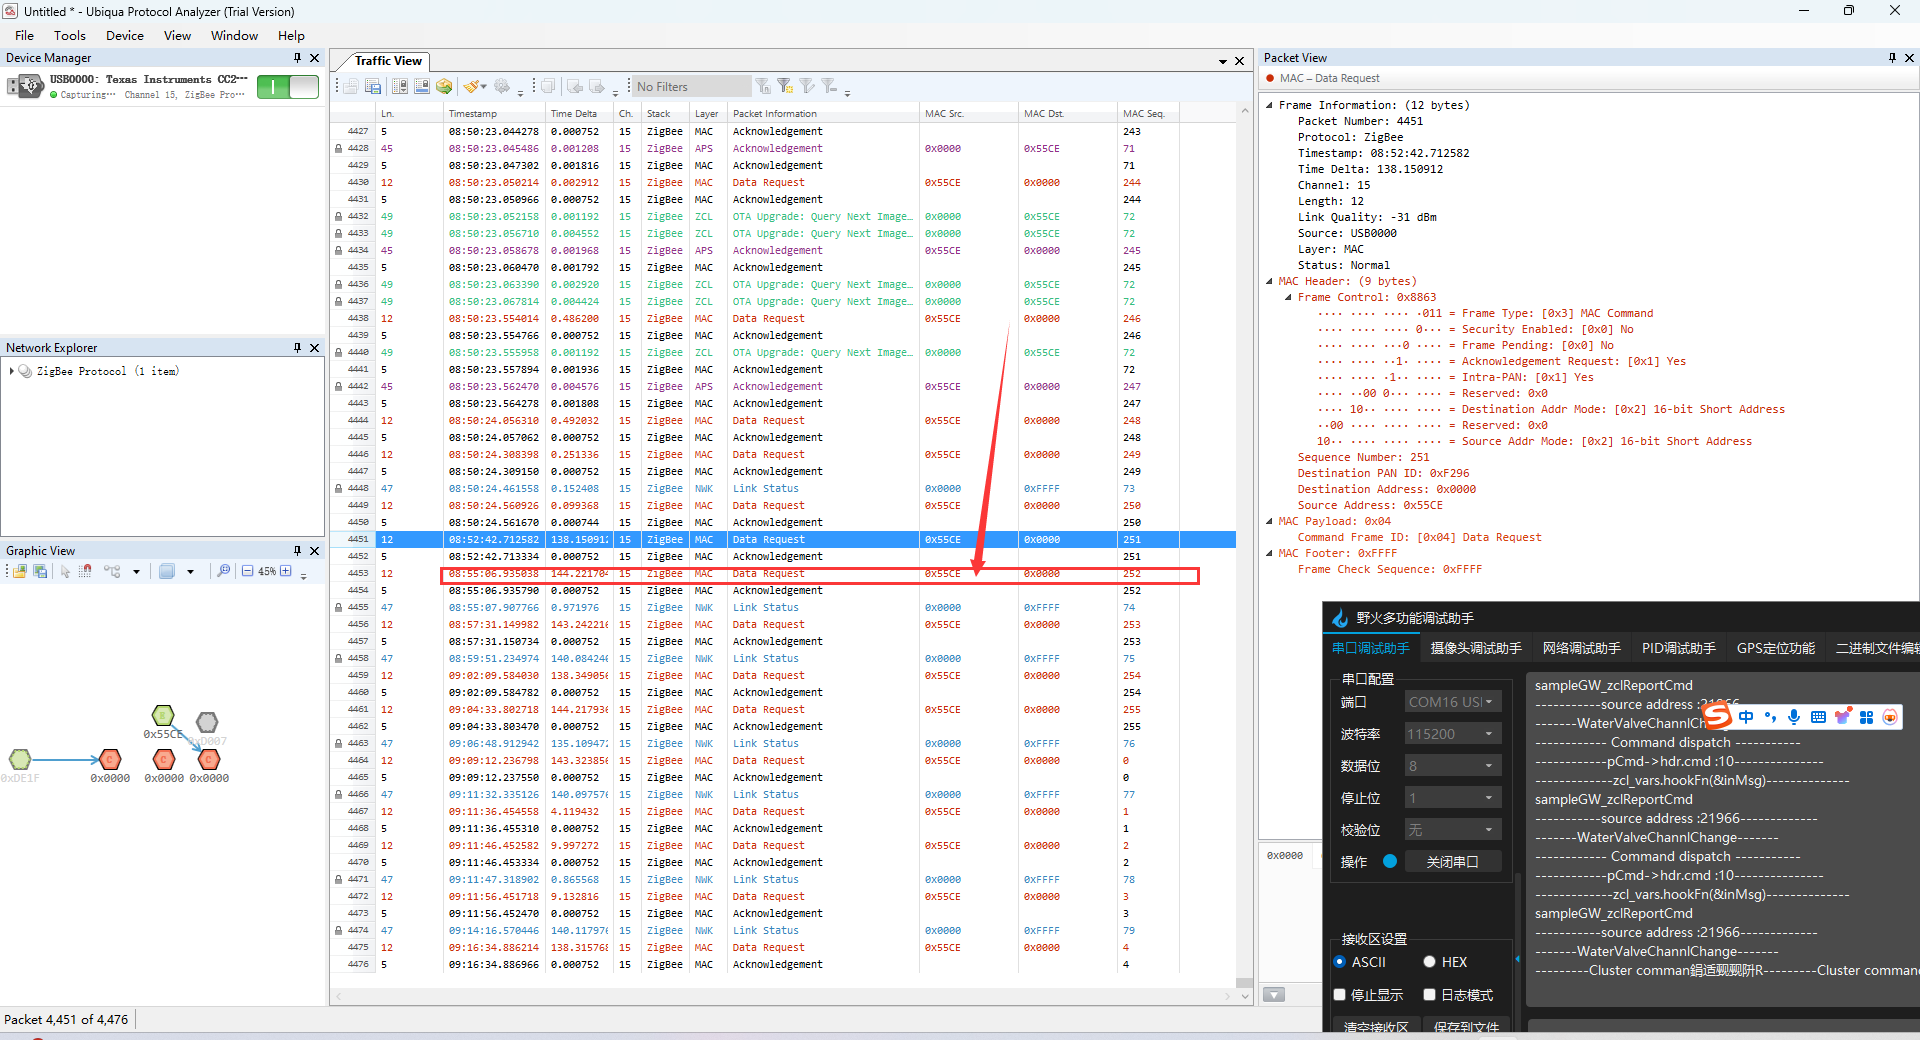Select packet 4453 Data Request row
The image size is (1920, 1040).
783,574
